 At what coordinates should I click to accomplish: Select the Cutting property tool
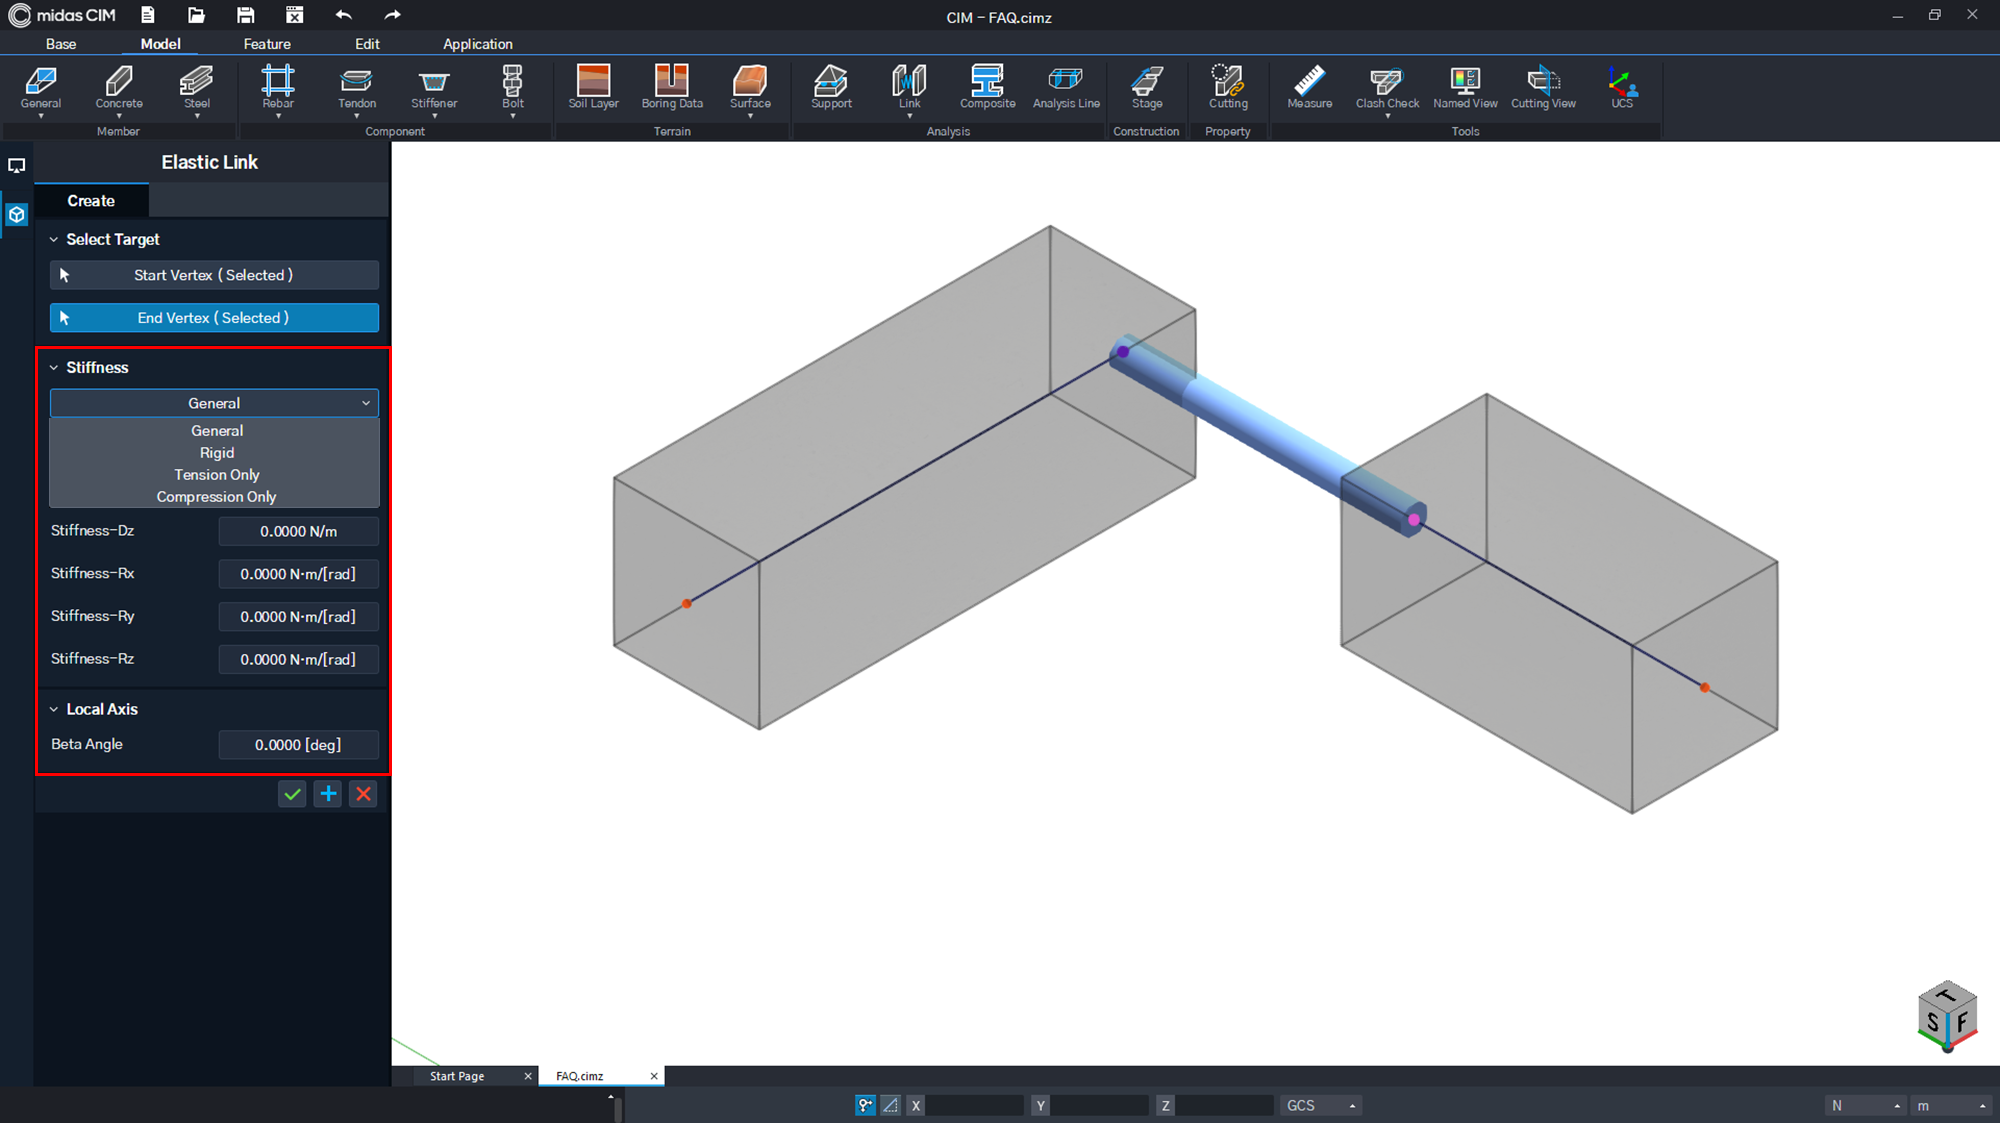pyautogui.click(x=1228, y=88)
